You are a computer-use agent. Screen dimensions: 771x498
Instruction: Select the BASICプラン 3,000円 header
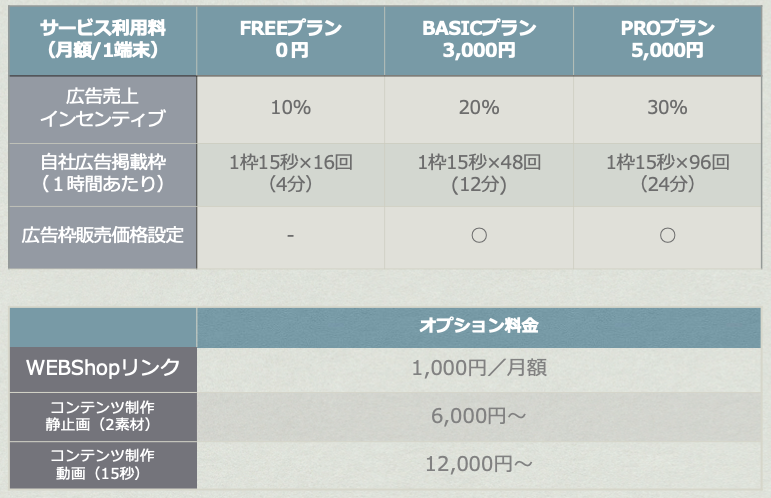coord(479,40)
